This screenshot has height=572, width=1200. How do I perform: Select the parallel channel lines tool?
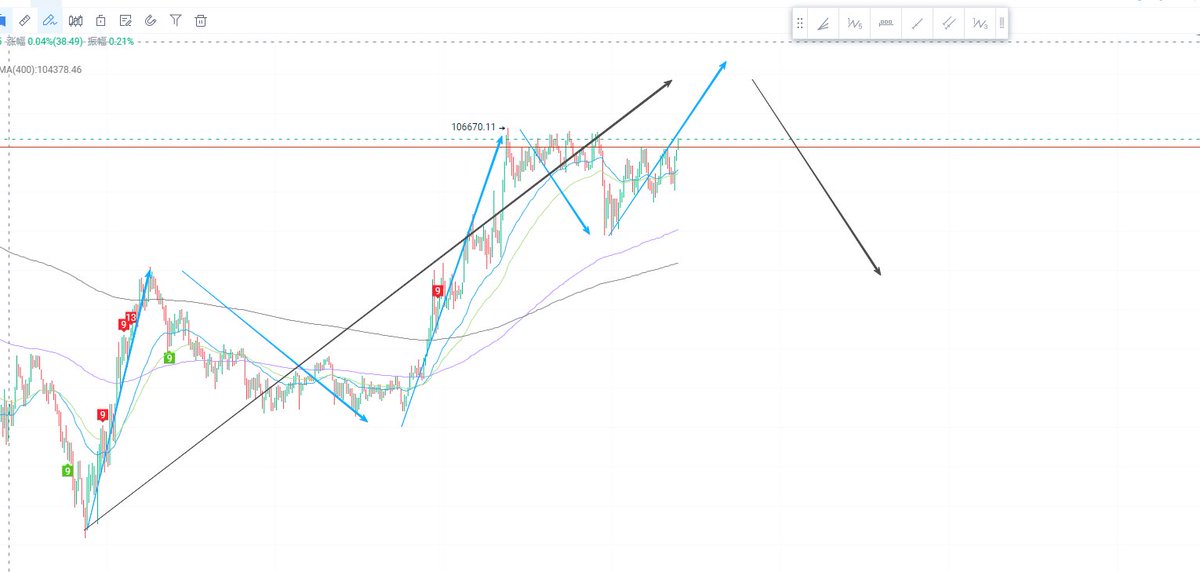948,23
